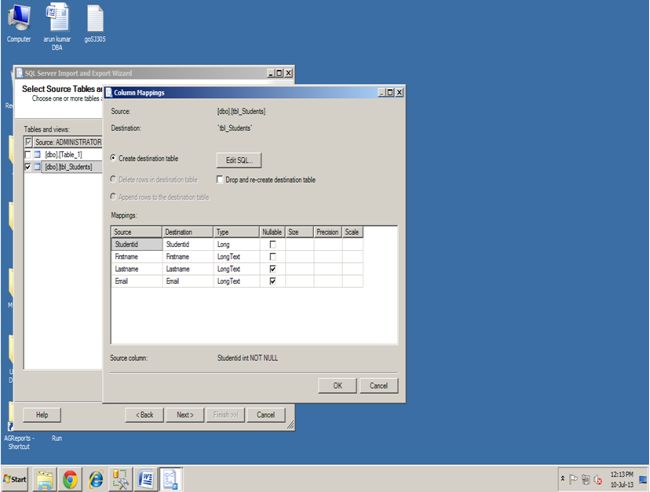Select the Email source cell

click(137, 281)
